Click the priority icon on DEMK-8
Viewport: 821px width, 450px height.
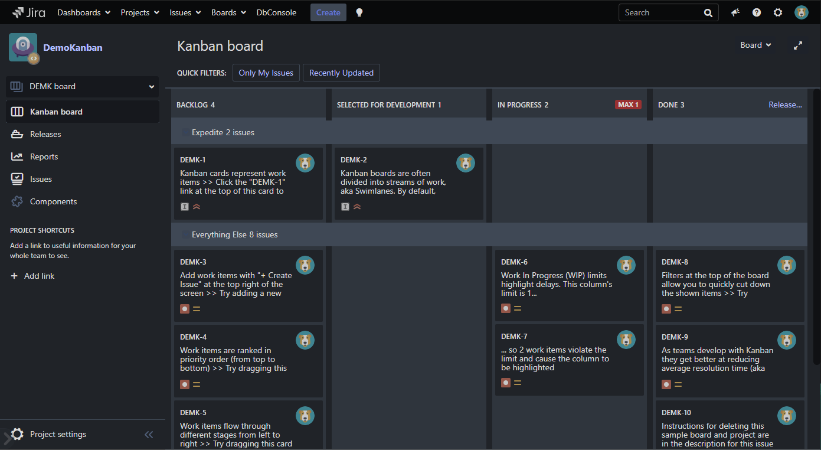678,309
